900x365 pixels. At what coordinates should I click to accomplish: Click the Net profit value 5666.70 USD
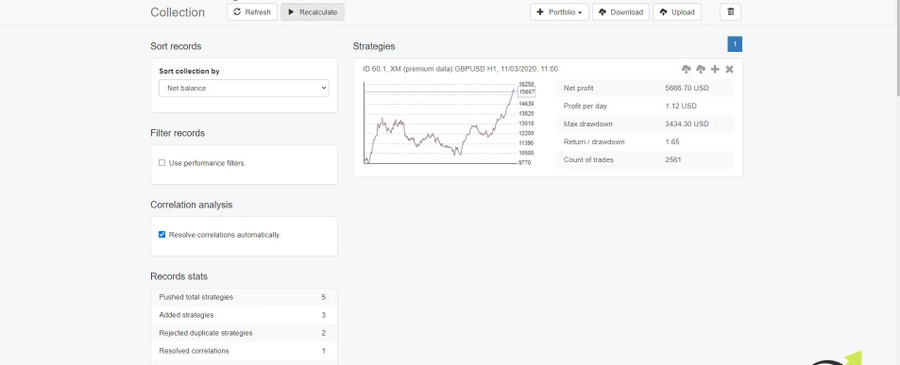[687, 88]
